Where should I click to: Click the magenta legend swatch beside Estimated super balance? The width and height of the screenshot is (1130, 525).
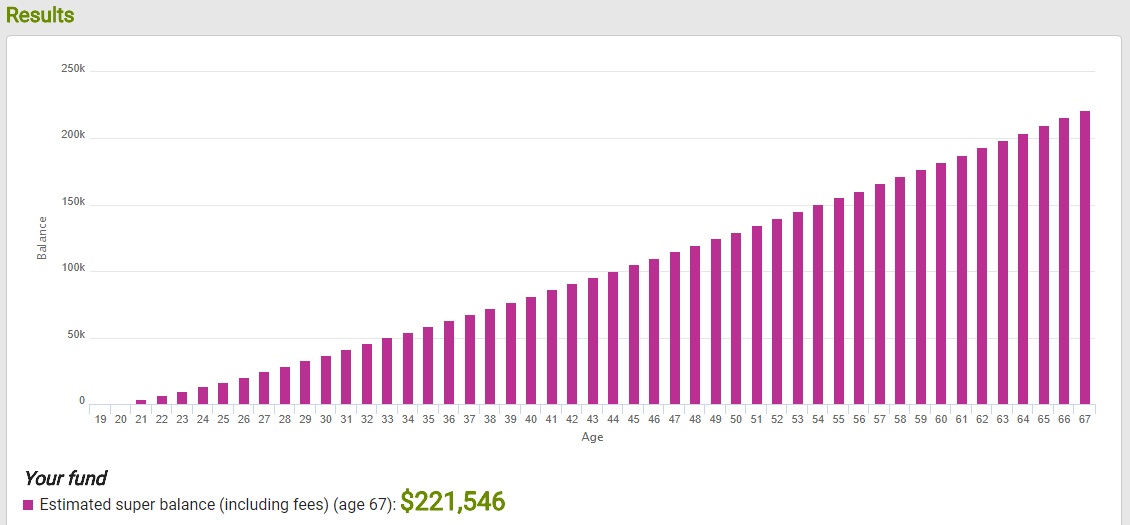point(28,504)
